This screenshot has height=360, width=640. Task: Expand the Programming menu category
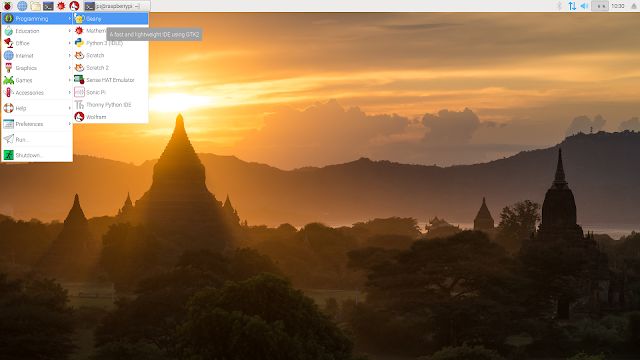(37, 18)
